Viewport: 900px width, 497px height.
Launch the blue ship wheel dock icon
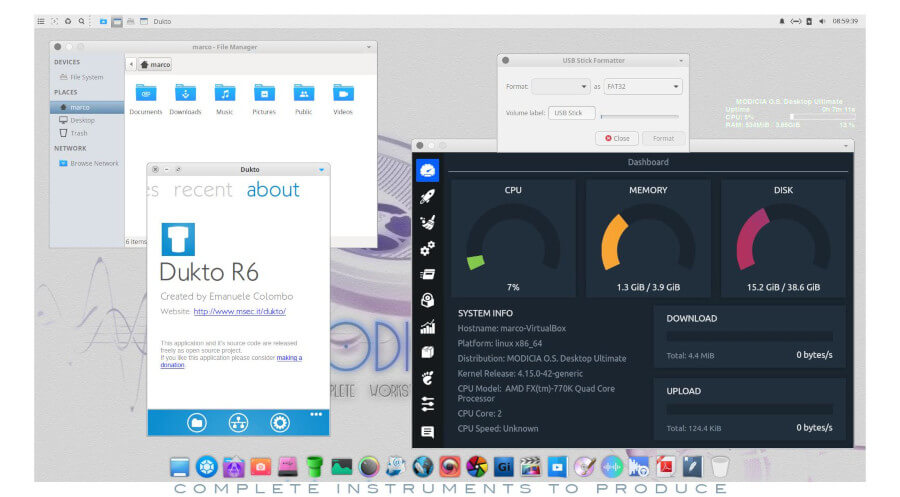click(x=206, y=467)
